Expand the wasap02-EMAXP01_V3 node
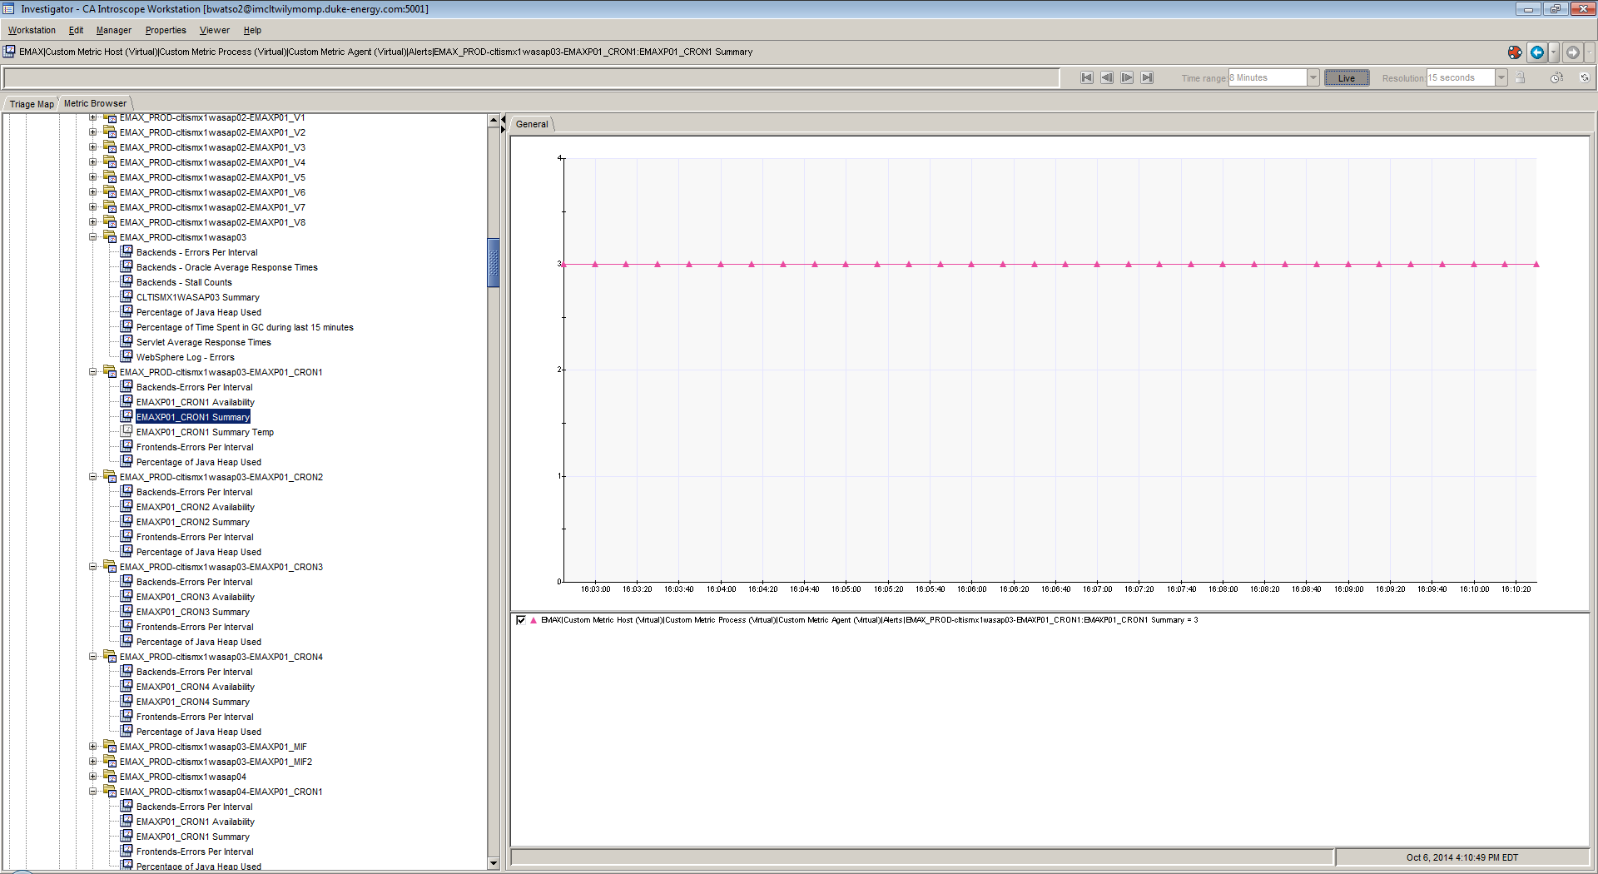1598x874 pixels. [93, 147]
